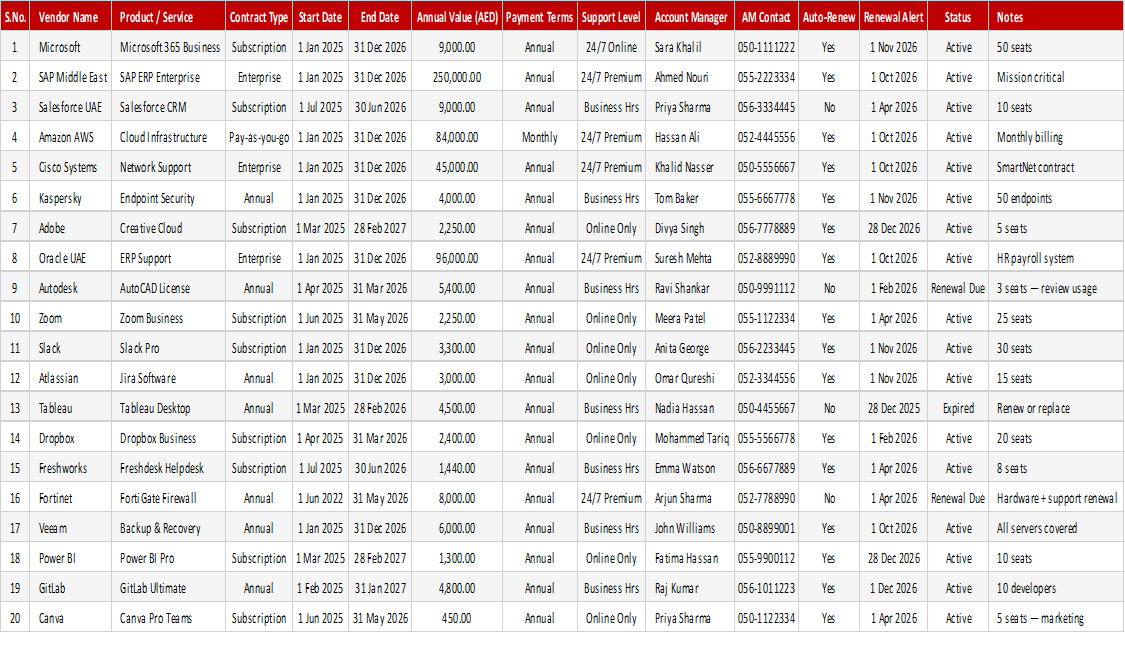
Task: Select the HR payroll system note
Action: pos(1055,258)
